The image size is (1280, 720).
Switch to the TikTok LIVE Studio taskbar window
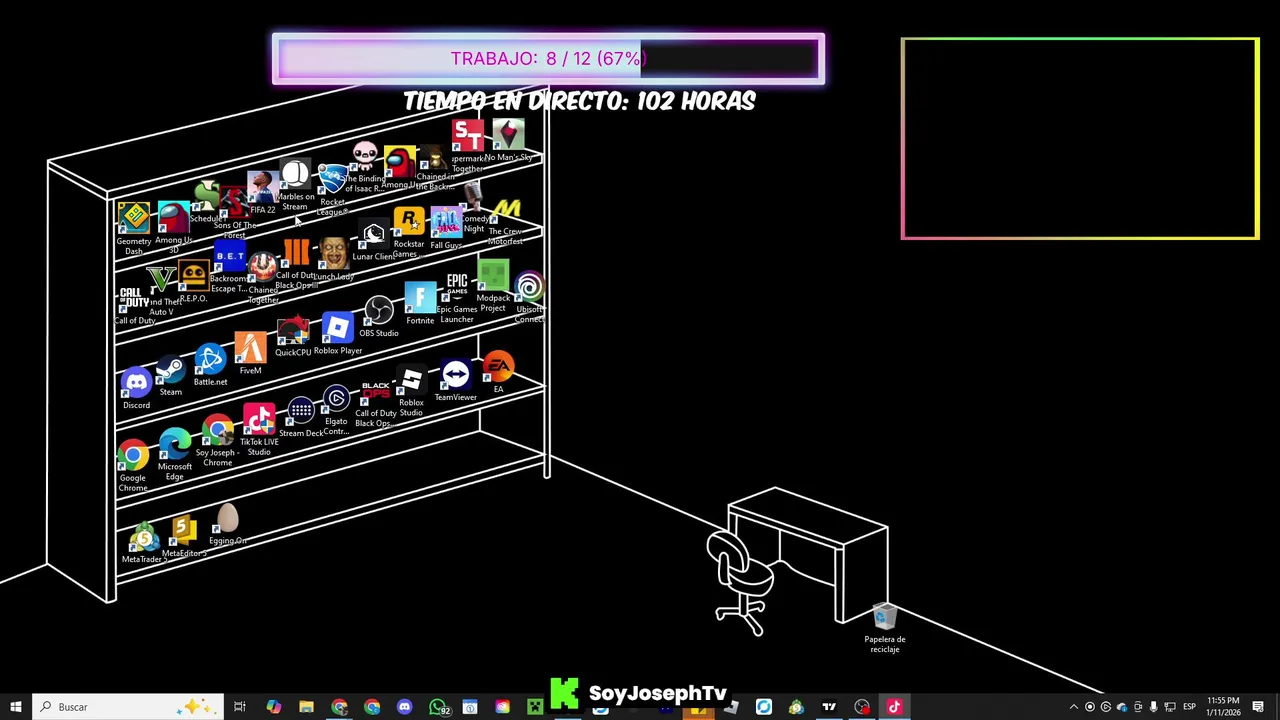point(895,707)
